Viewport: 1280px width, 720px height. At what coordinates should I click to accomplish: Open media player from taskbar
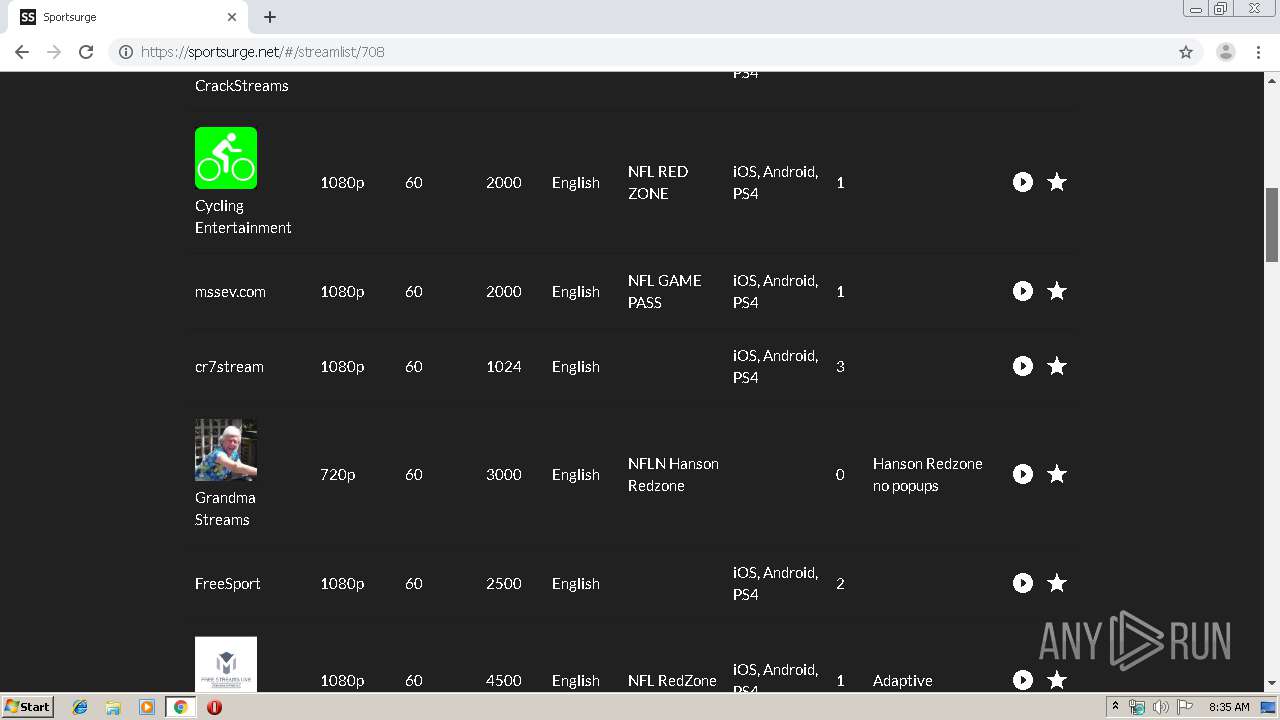click(147, 707)
